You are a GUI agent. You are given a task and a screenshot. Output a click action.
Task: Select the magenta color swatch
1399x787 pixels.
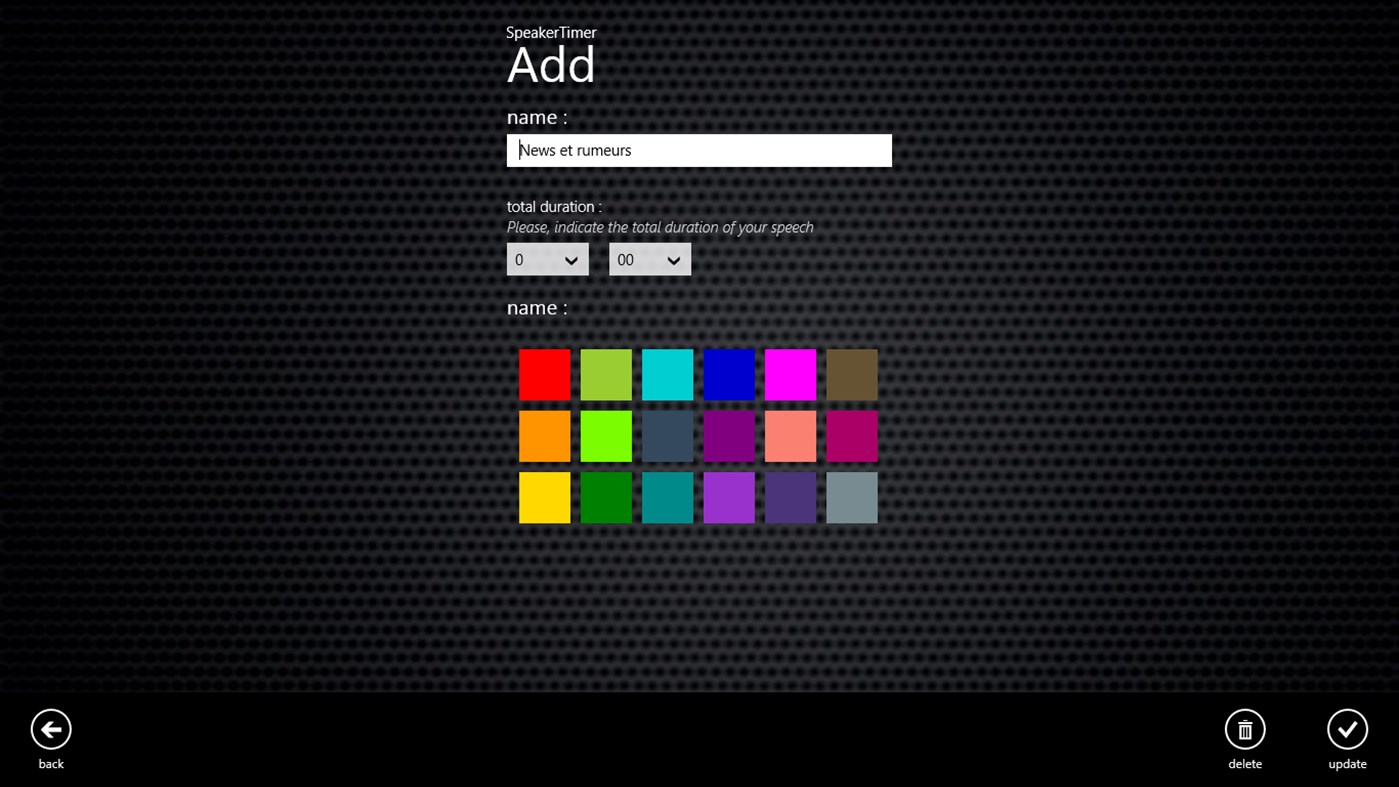[790, 374]
